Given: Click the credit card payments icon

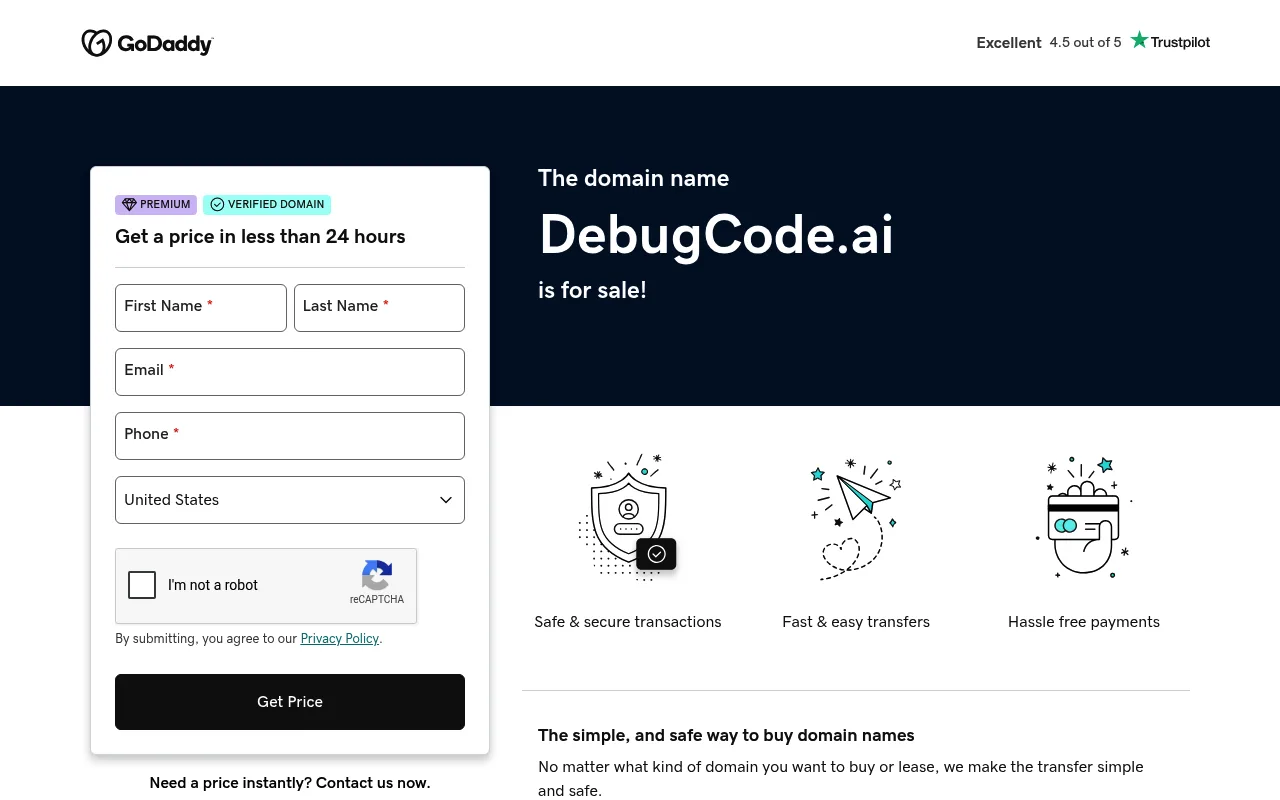Looking at the screenshot, I should point(1084,516).
